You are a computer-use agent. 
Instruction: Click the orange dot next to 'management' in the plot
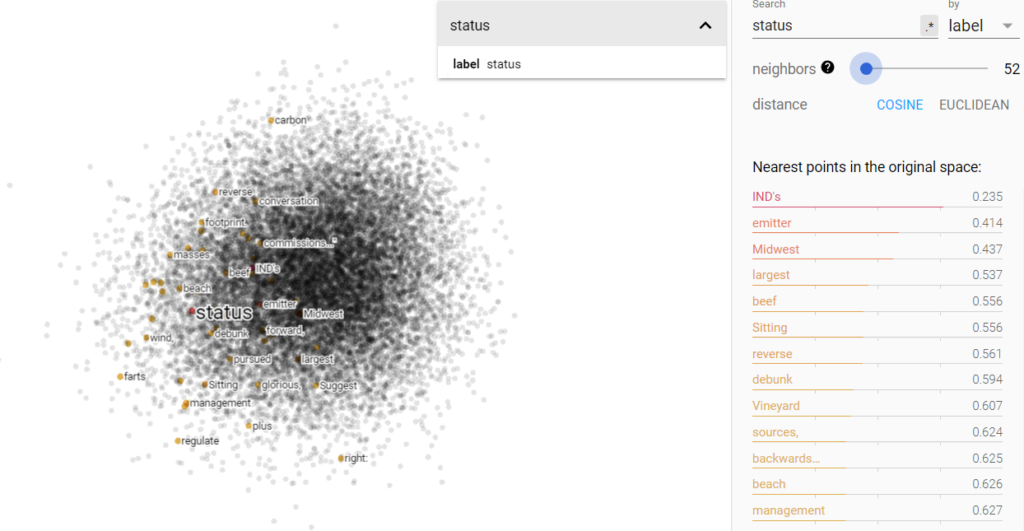186,404
